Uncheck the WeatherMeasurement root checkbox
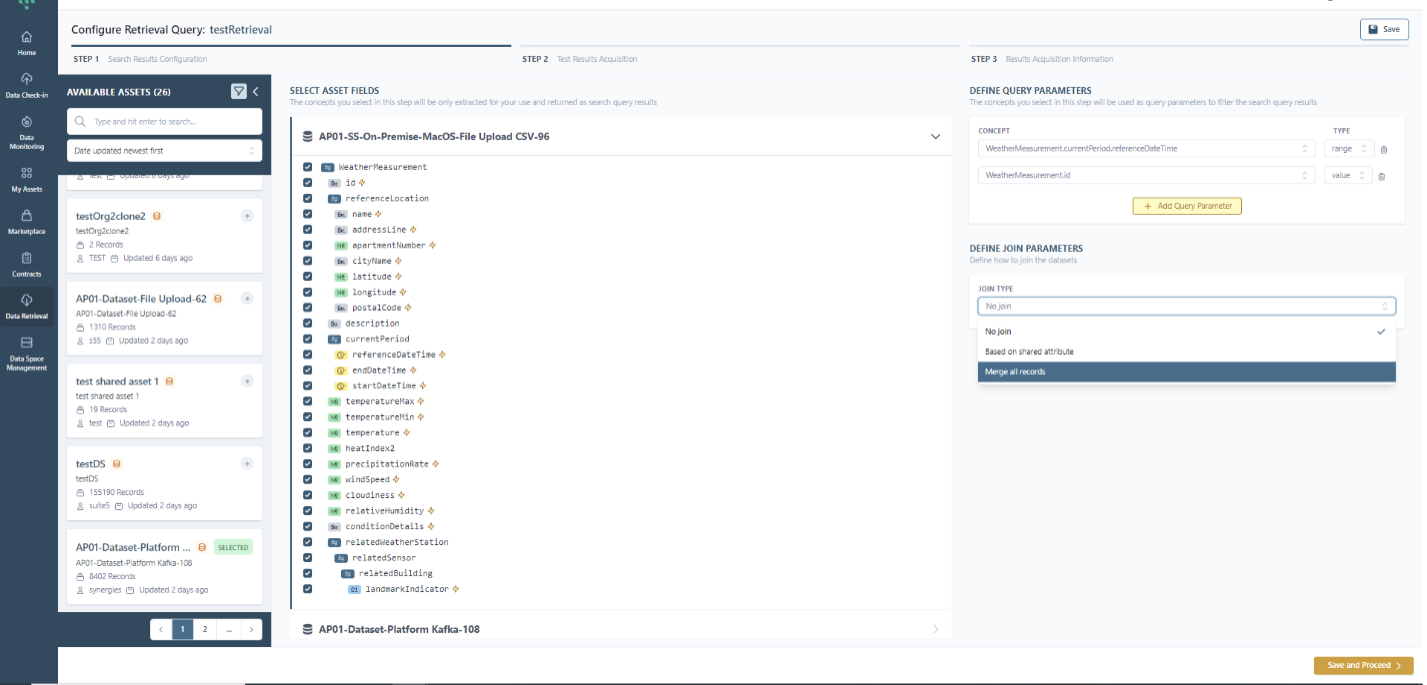Image resolution: width=1427 pixels, height=685 pixels. coord(308,167)
